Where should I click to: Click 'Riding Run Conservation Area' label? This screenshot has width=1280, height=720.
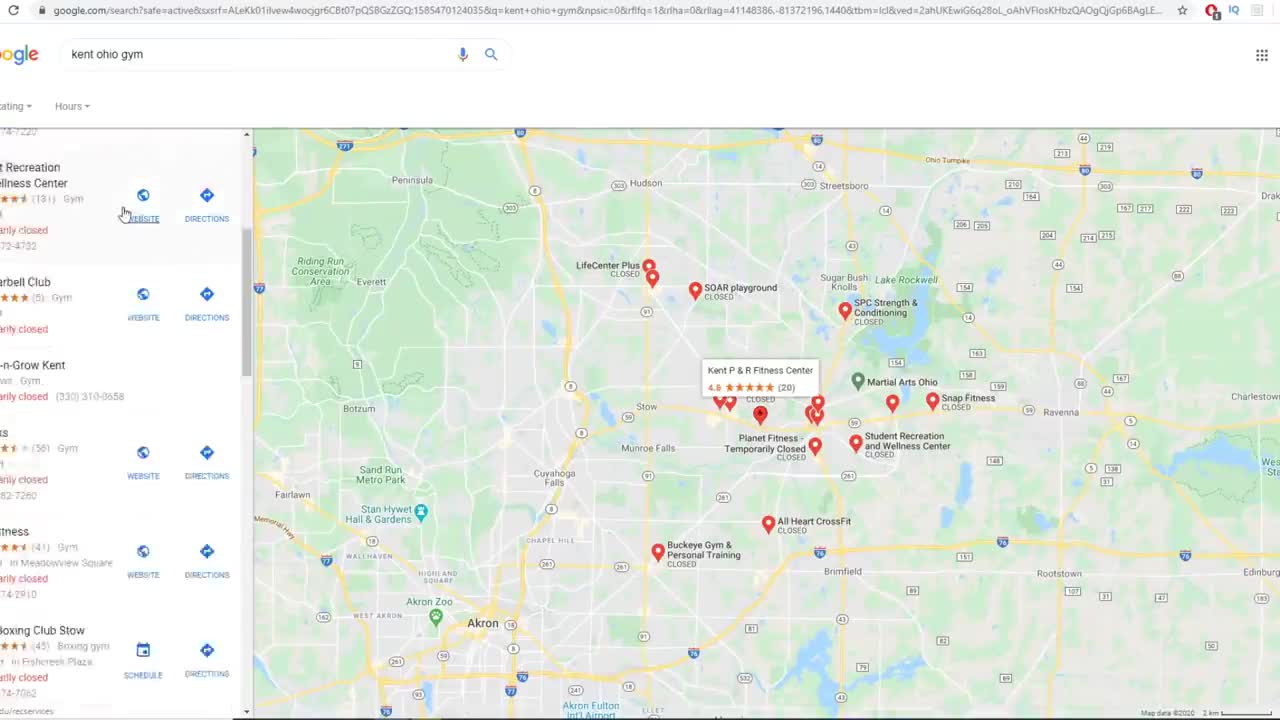323,271
